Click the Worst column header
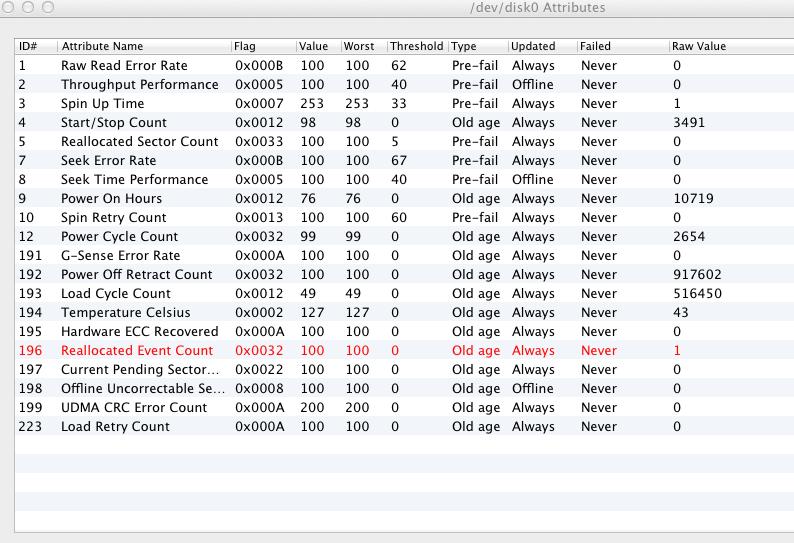794x543 pixels. click(364, 46)
